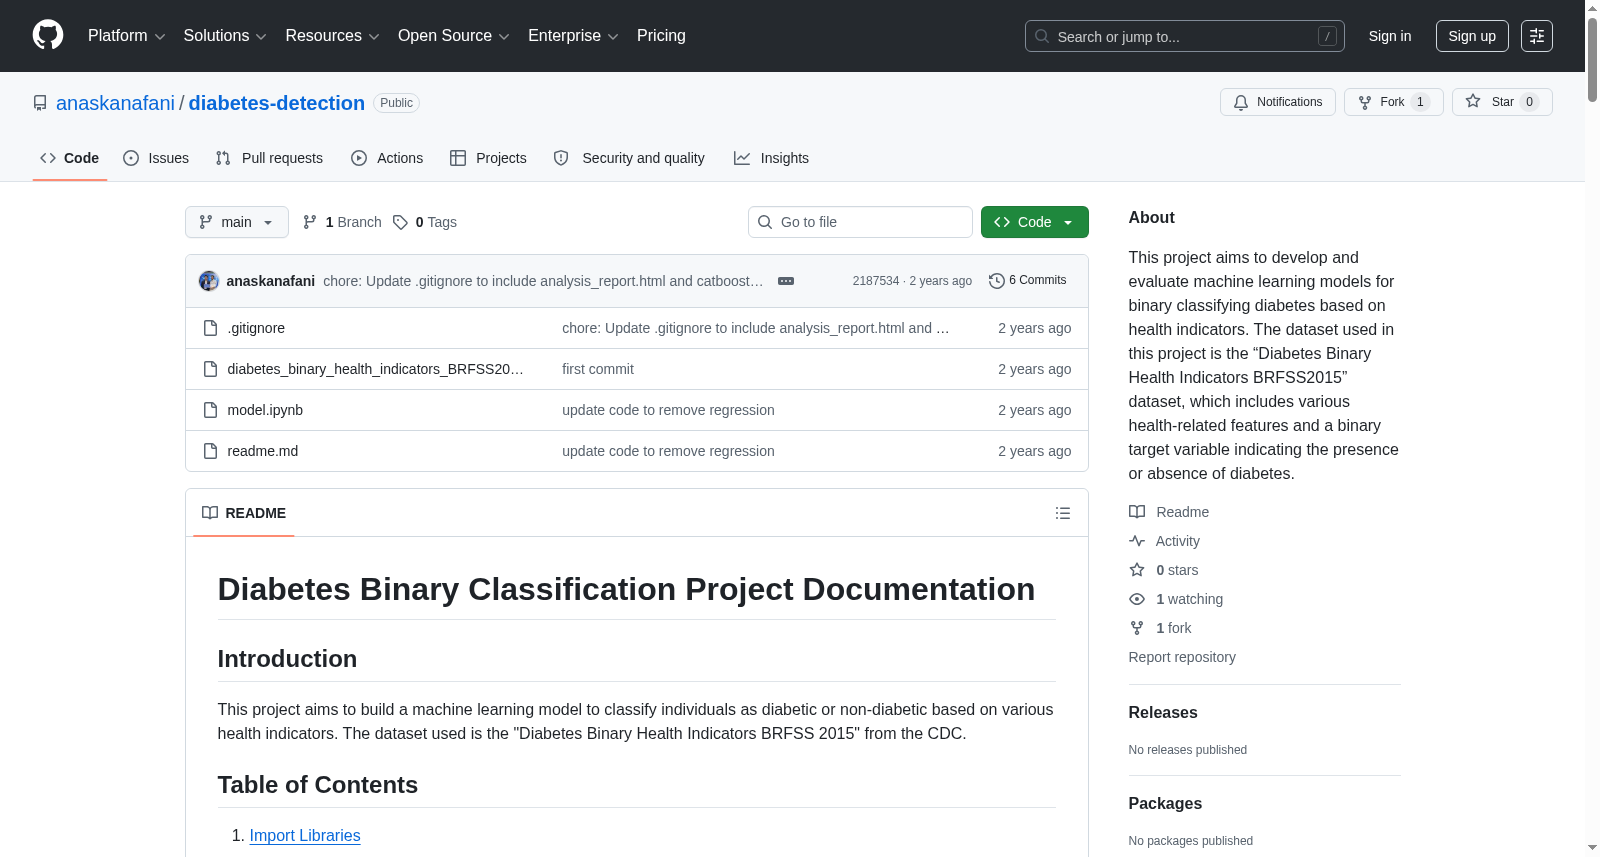Open the 1 Branch link
The width and height of the screenshot is (1600, 857).
[342, 222]
